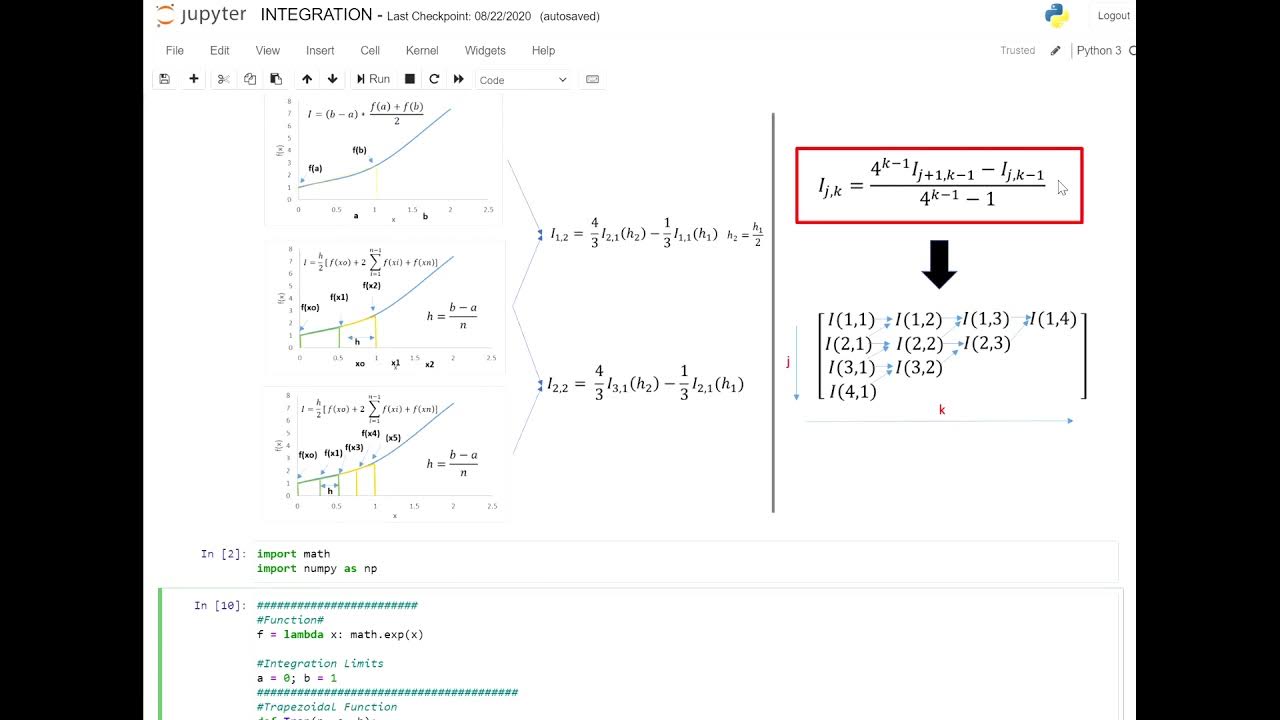Run the selected cell
The image size is (1280, 720).
[x=373, y=79]
